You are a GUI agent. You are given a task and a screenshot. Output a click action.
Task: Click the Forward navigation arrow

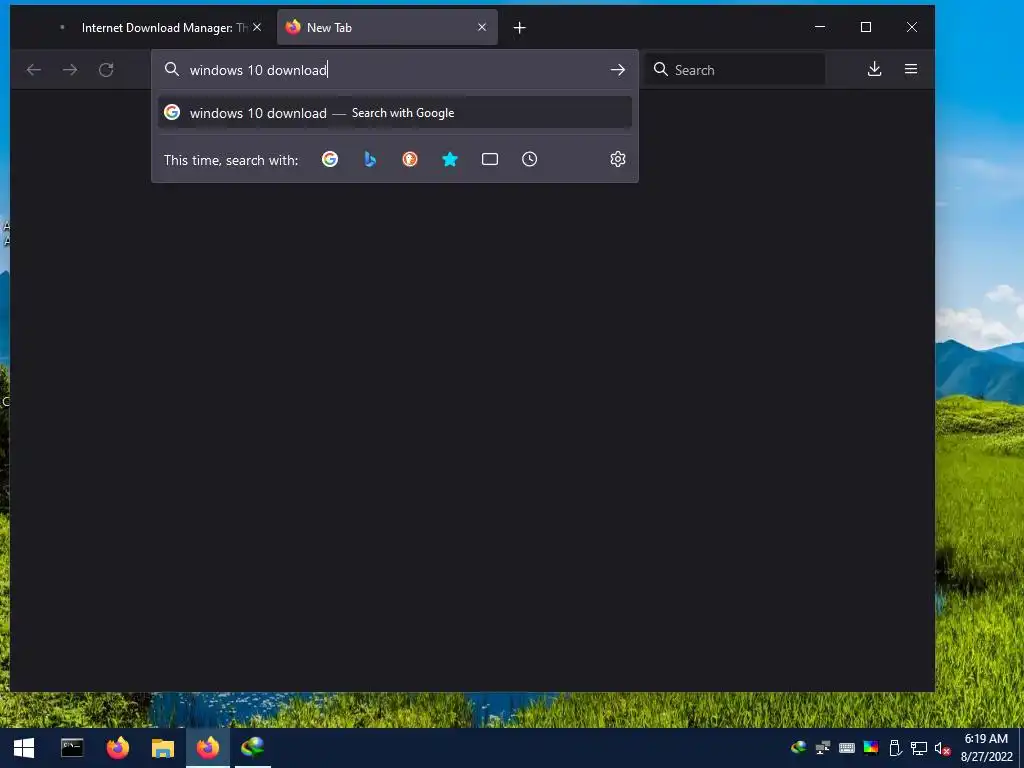point(70,70)
